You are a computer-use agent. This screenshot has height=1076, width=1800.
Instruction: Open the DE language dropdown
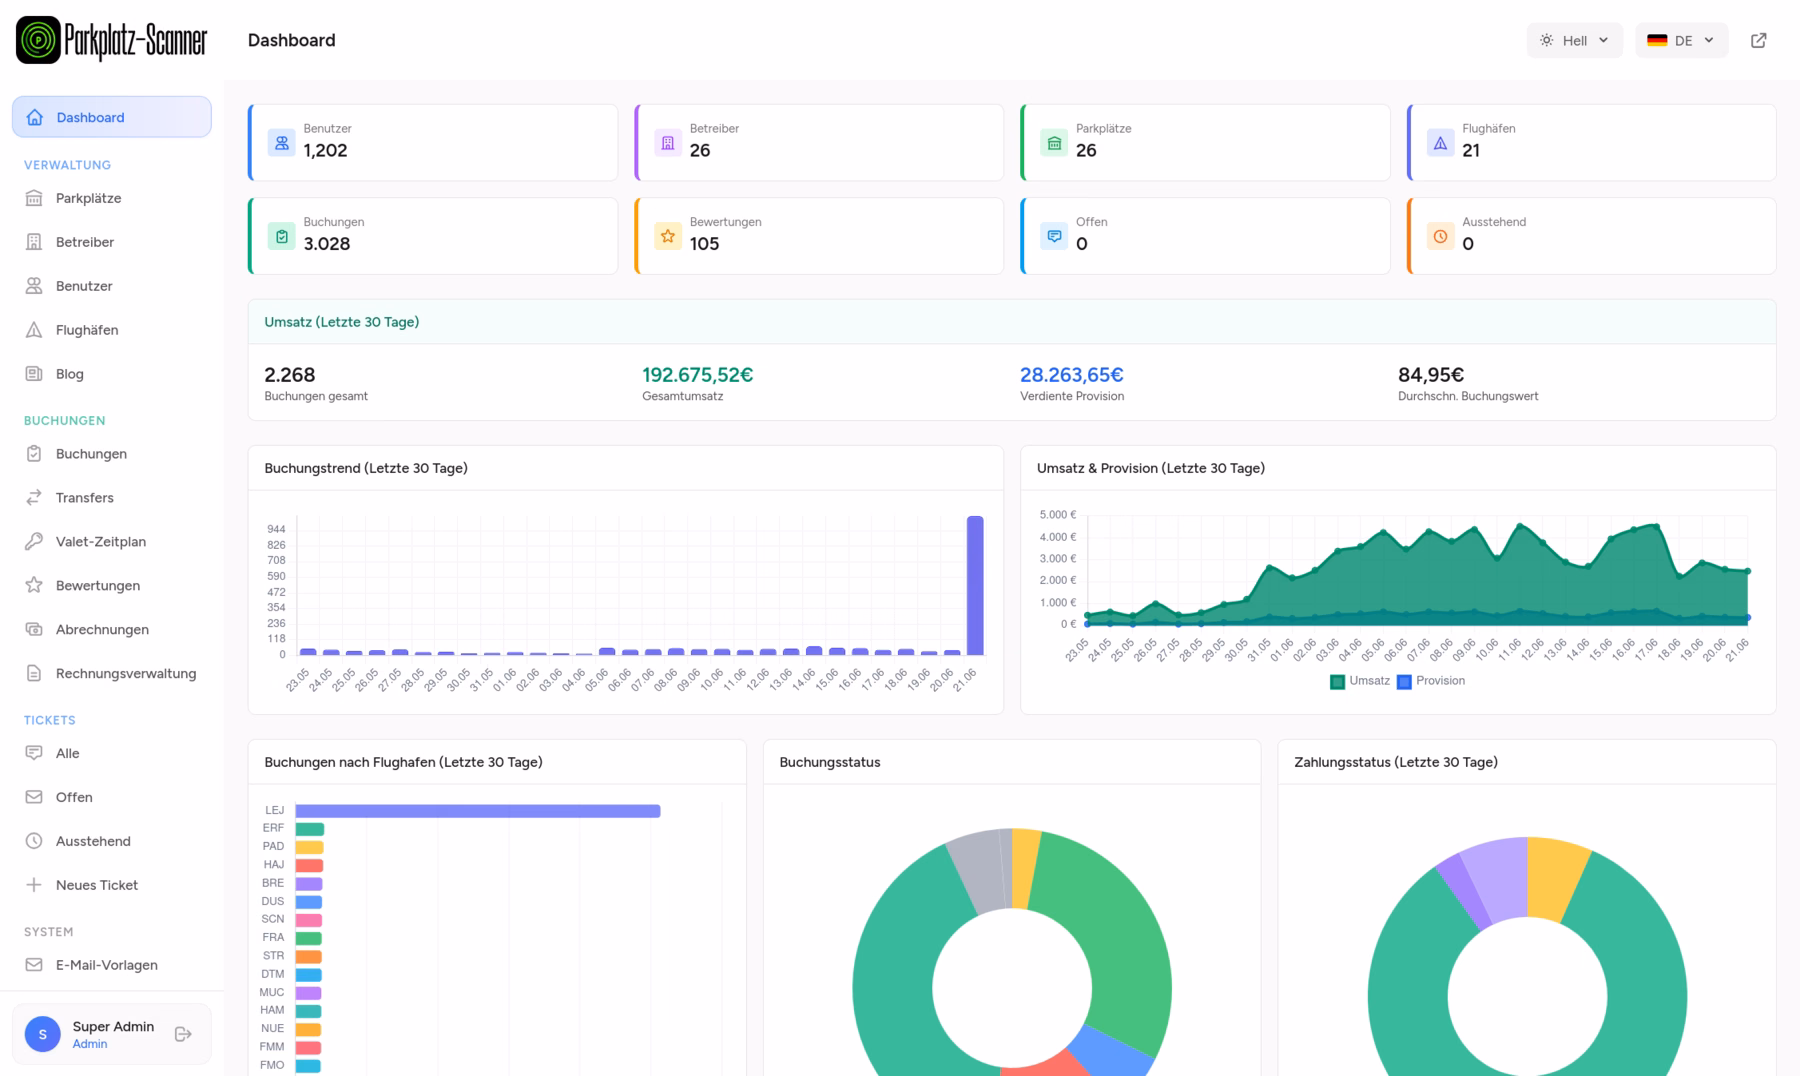(1682, 40)
